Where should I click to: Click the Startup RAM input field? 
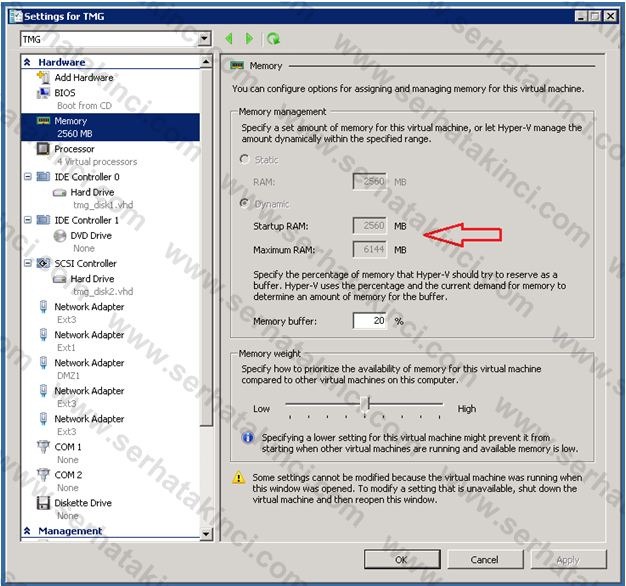click(370, 226)
